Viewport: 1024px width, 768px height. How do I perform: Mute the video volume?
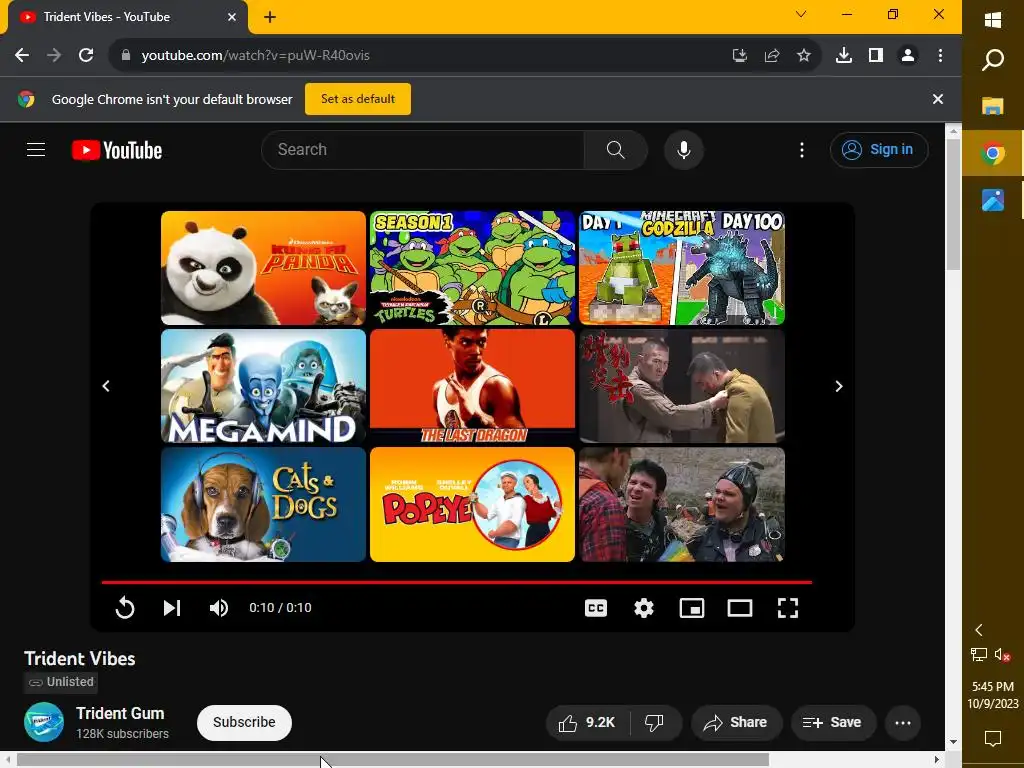tap(219, 608)
